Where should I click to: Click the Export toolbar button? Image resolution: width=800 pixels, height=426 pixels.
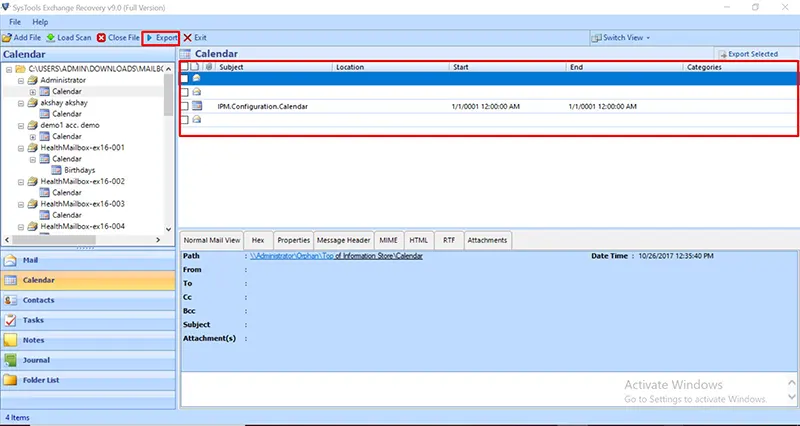(x=161, y=38)
